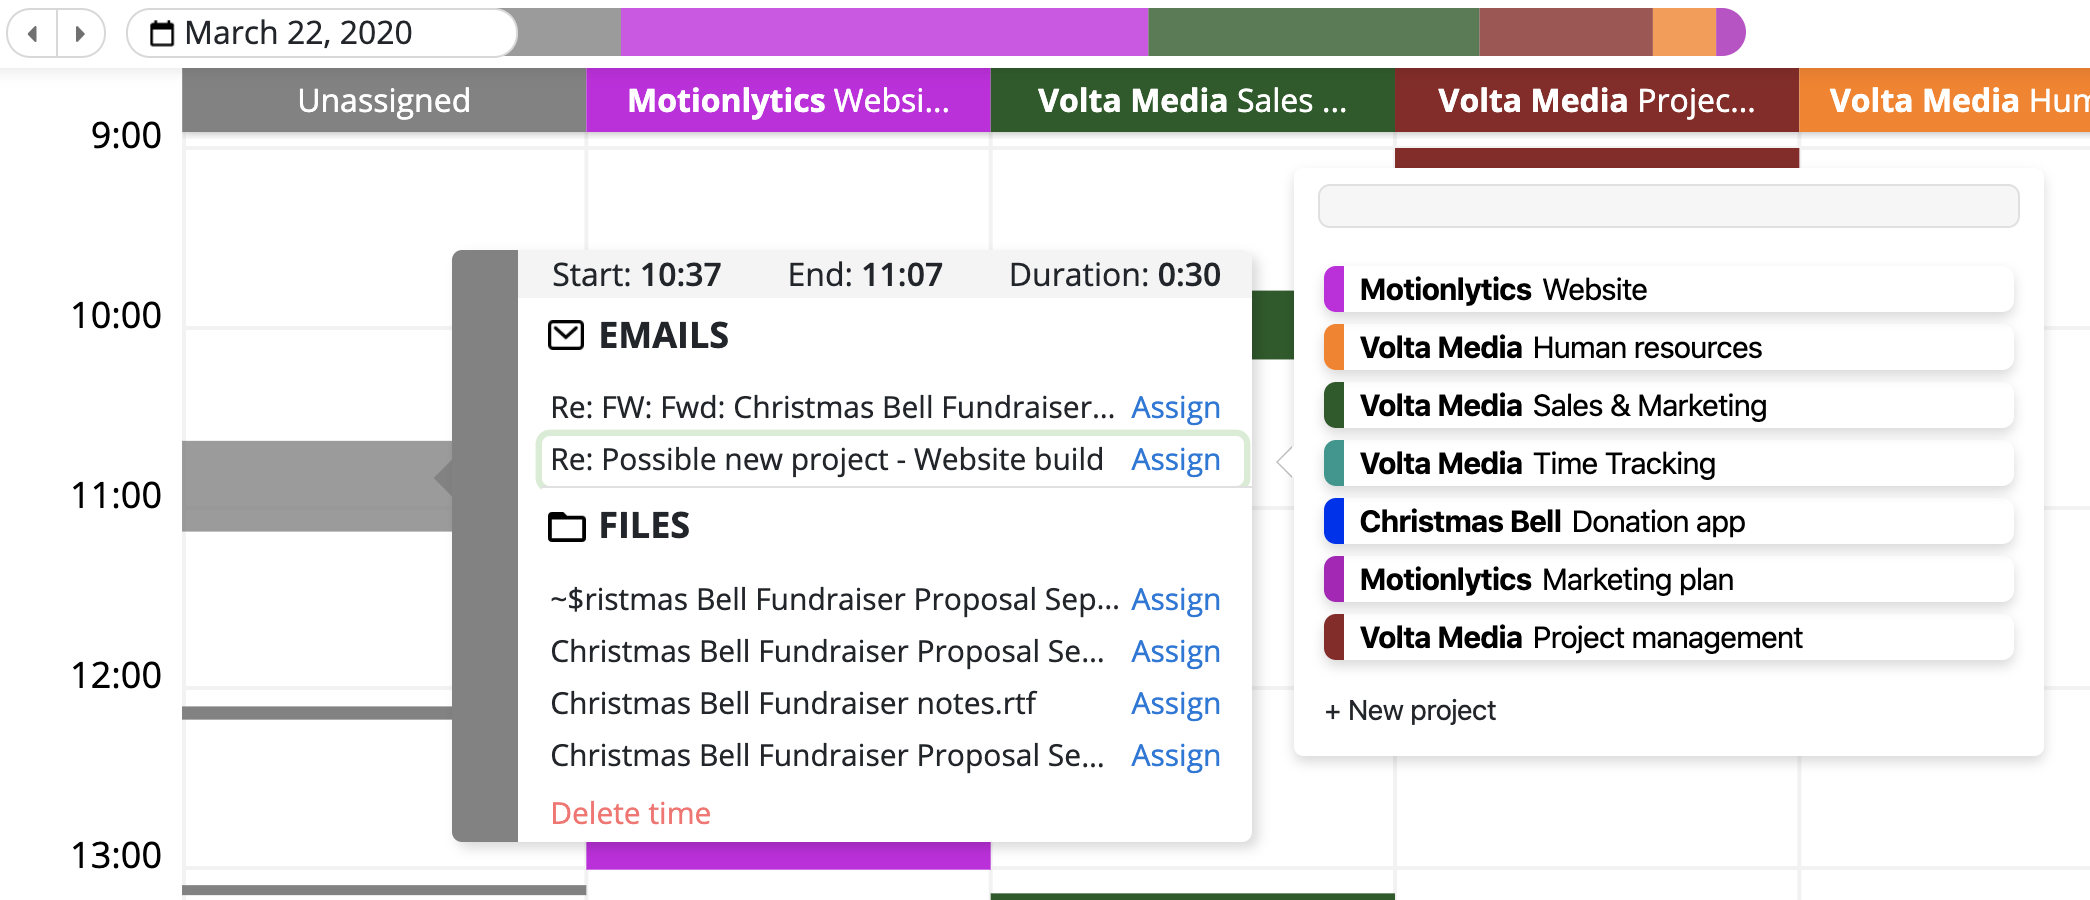
Task: Click the gray segment in the top timeline bar
Action: pyautogui.click(x=568, y=32)
